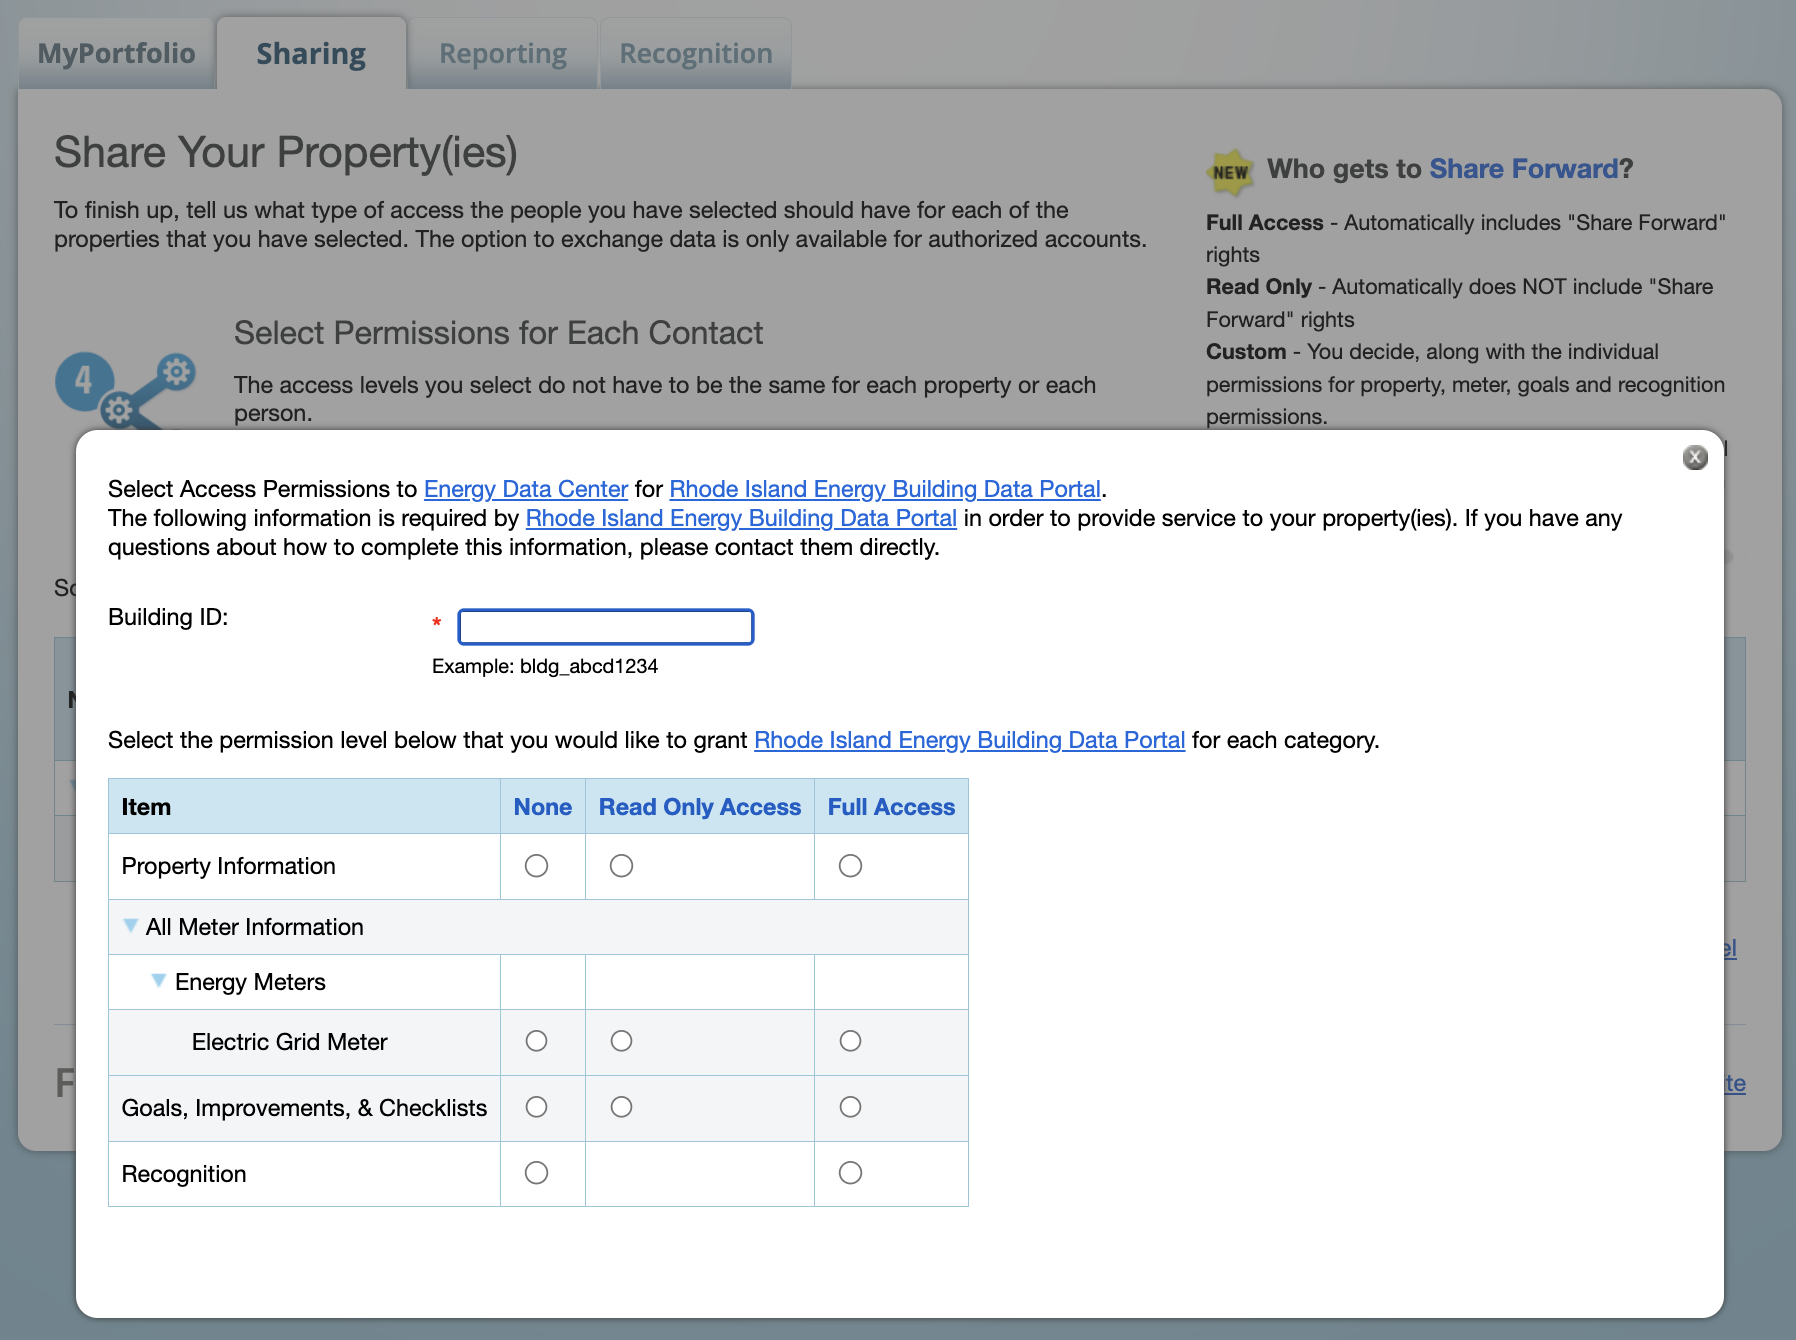Select Read Only Access for Property Information
Viewport: 1796px width, 1340px height.
pos(621,866)
